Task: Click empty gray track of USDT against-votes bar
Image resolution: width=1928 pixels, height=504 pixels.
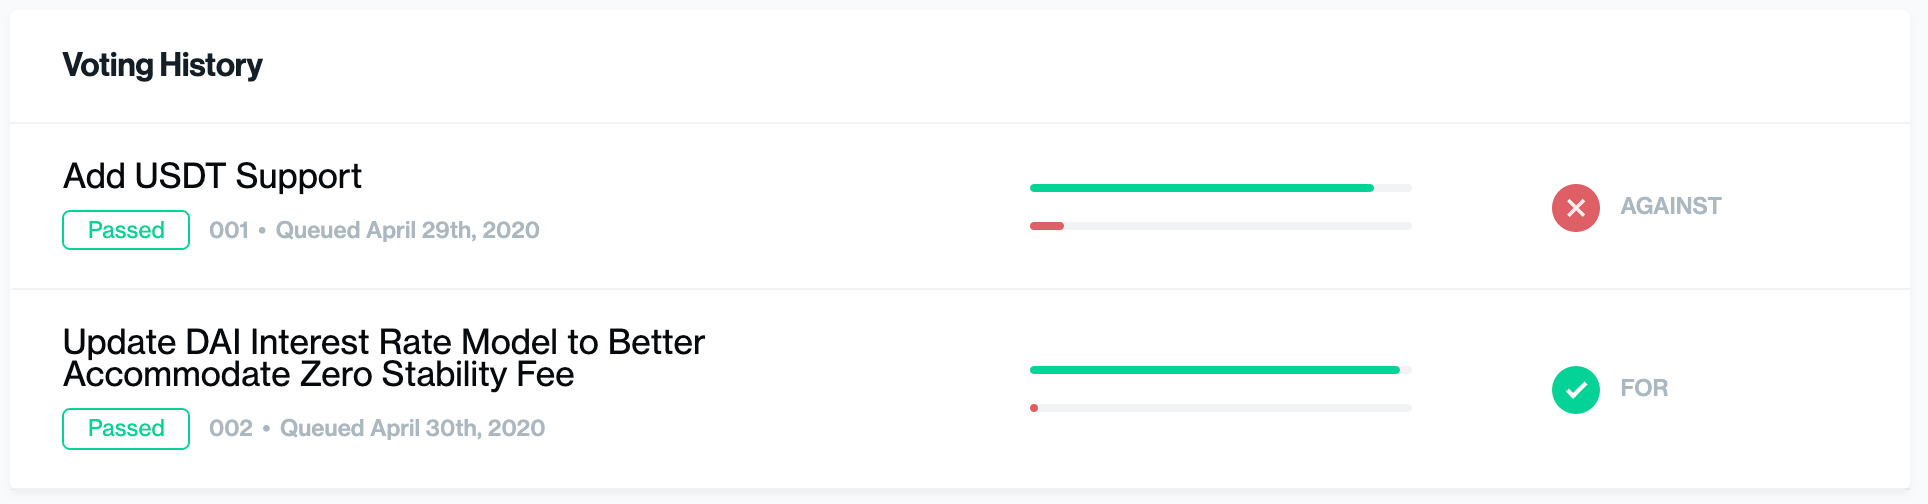Action: tap(1238, 226)
